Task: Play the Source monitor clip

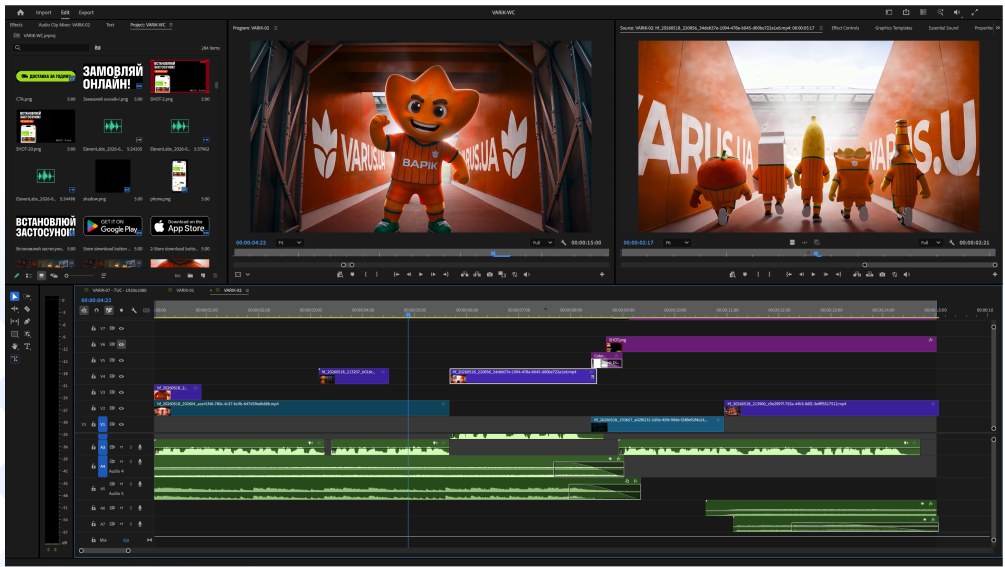Action: (x=813, y=274)
